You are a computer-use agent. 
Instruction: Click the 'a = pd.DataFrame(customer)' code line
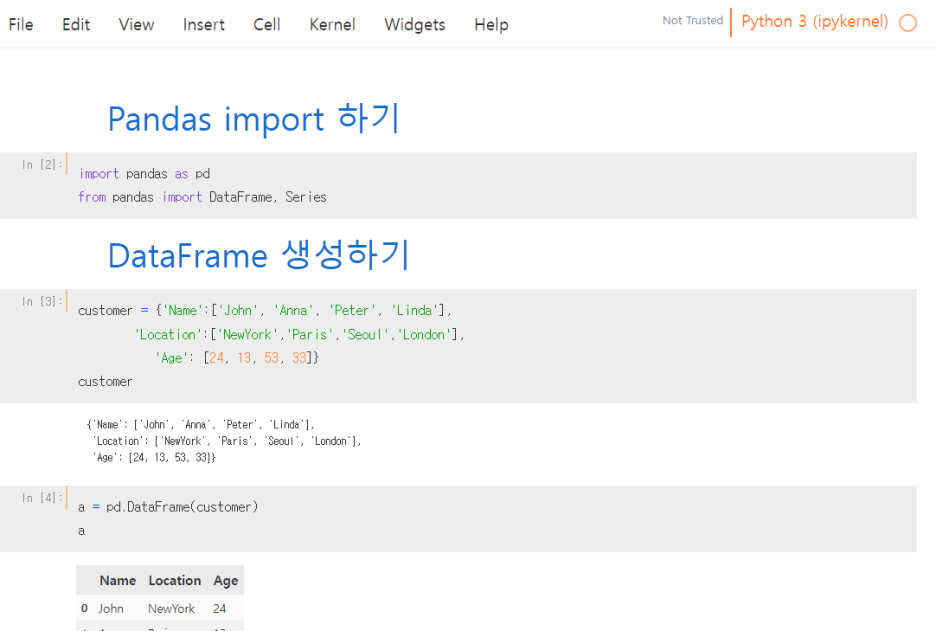tap(168, 507)
